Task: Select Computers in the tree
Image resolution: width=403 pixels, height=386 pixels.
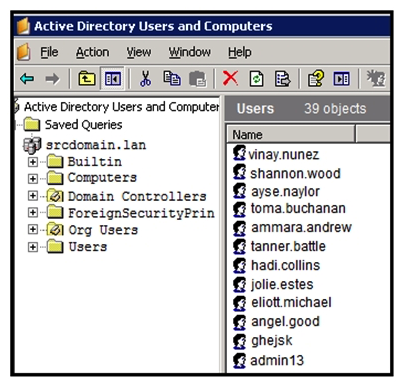Action: (x=102, y=178)
